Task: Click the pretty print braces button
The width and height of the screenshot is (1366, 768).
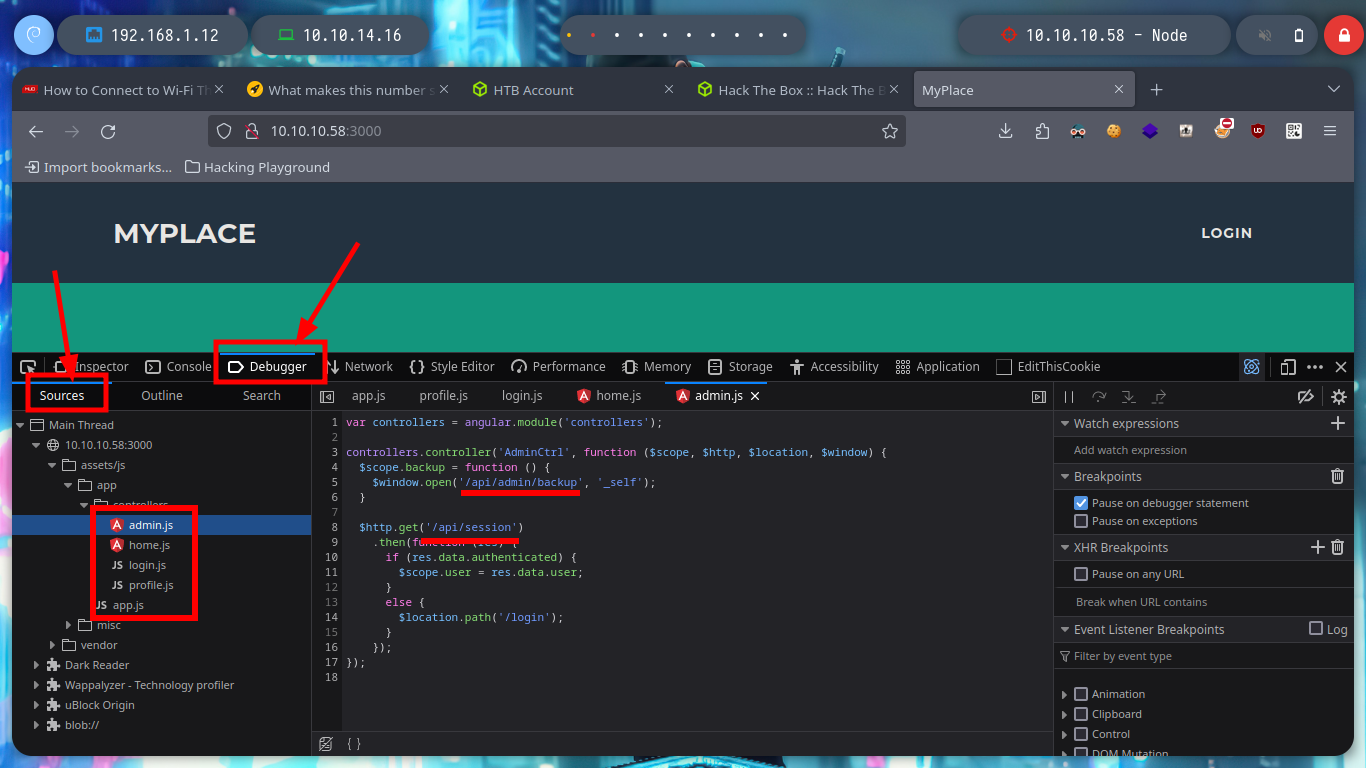Action: tap(354, 743)
